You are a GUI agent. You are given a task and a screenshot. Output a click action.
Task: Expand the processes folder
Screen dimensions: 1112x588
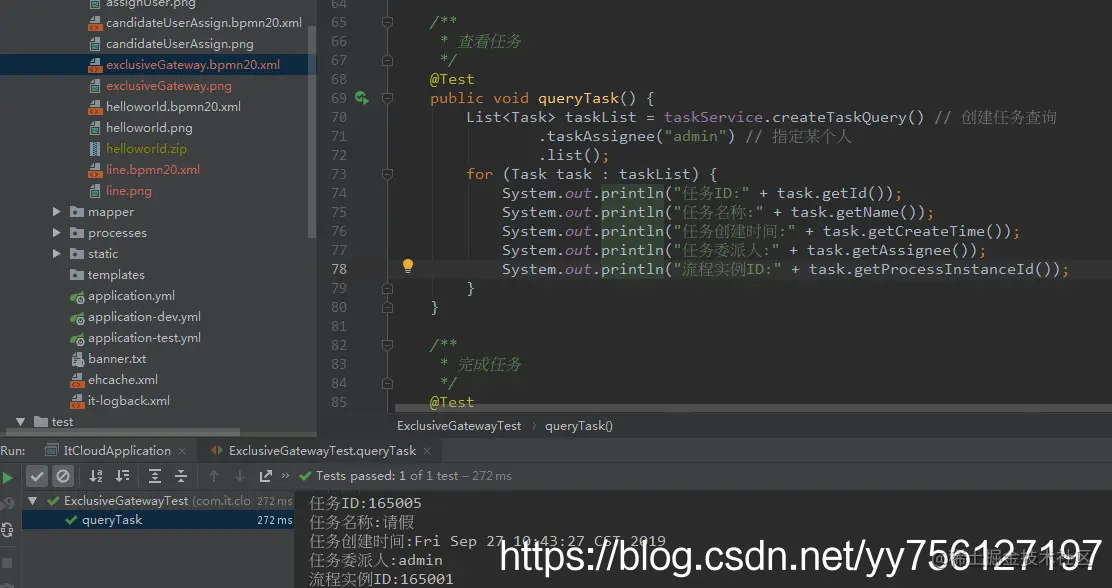57,233
